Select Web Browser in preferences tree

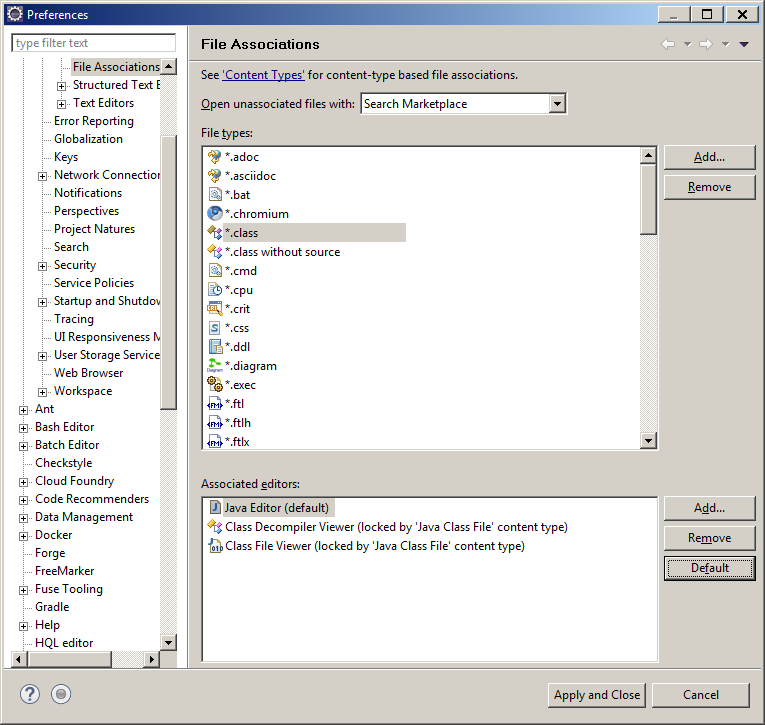88,373
